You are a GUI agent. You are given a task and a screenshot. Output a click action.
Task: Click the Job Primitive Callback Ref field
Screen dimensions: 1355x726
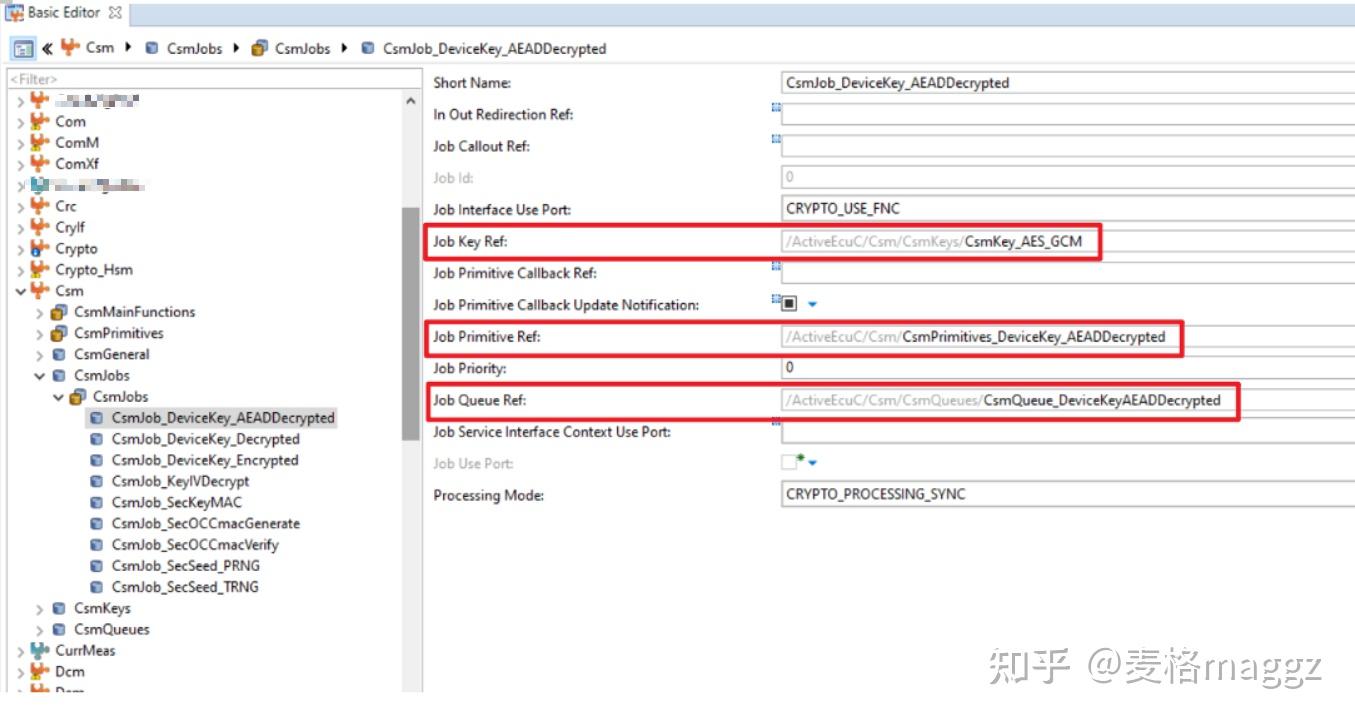(x=1068, y=273)
